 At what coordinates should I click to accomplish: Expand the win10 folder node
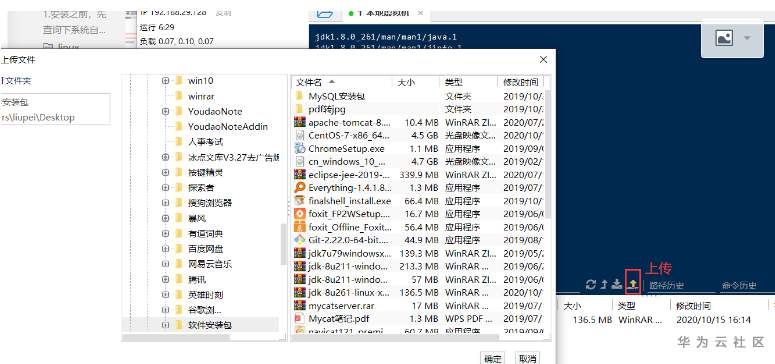point(165,81)
